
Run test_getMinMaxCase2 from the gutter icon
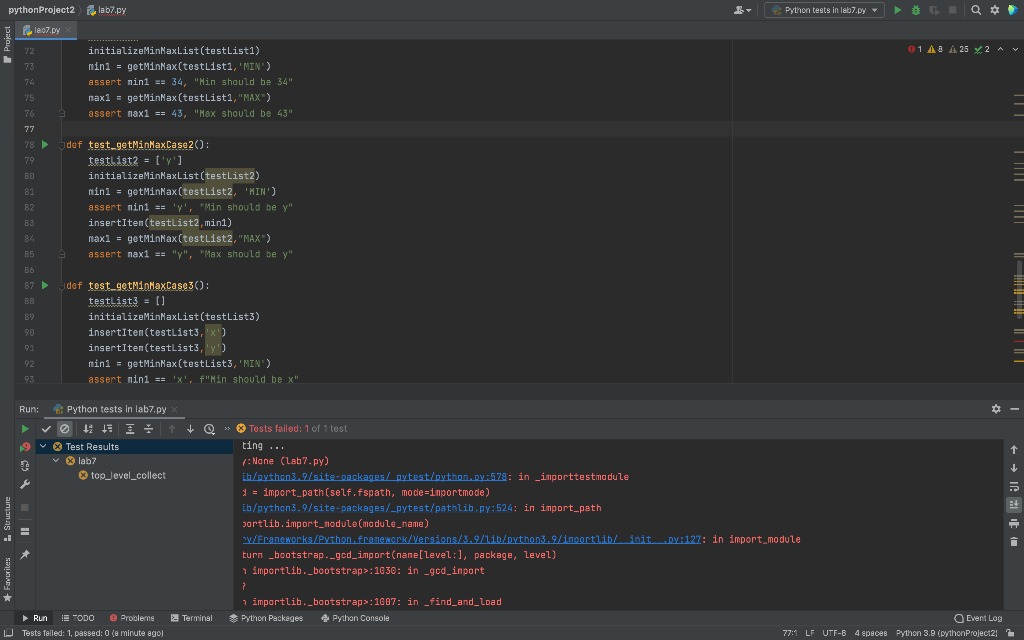[45, 144]
